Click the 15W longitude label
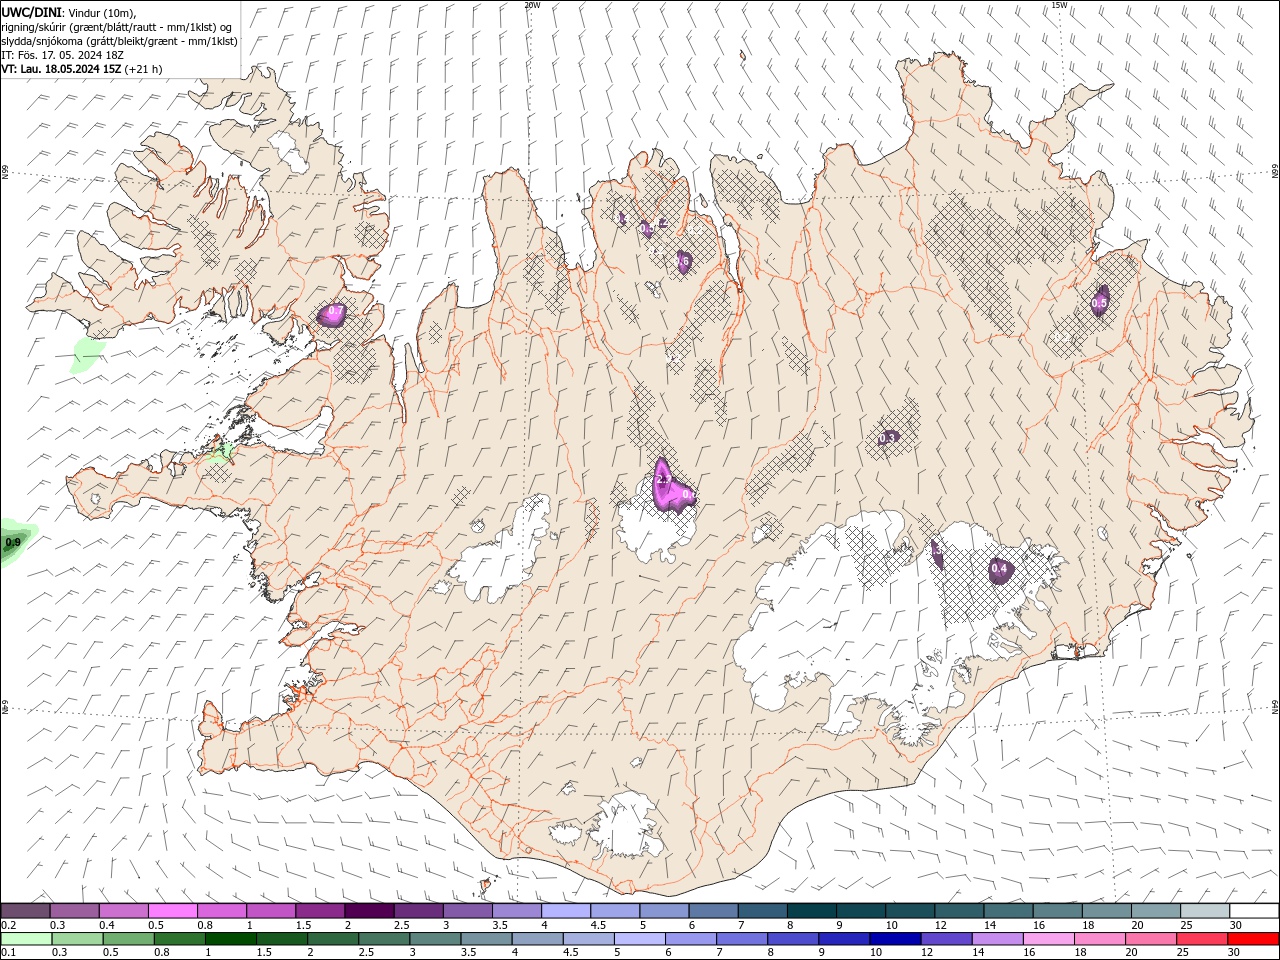 (1059, 5)
